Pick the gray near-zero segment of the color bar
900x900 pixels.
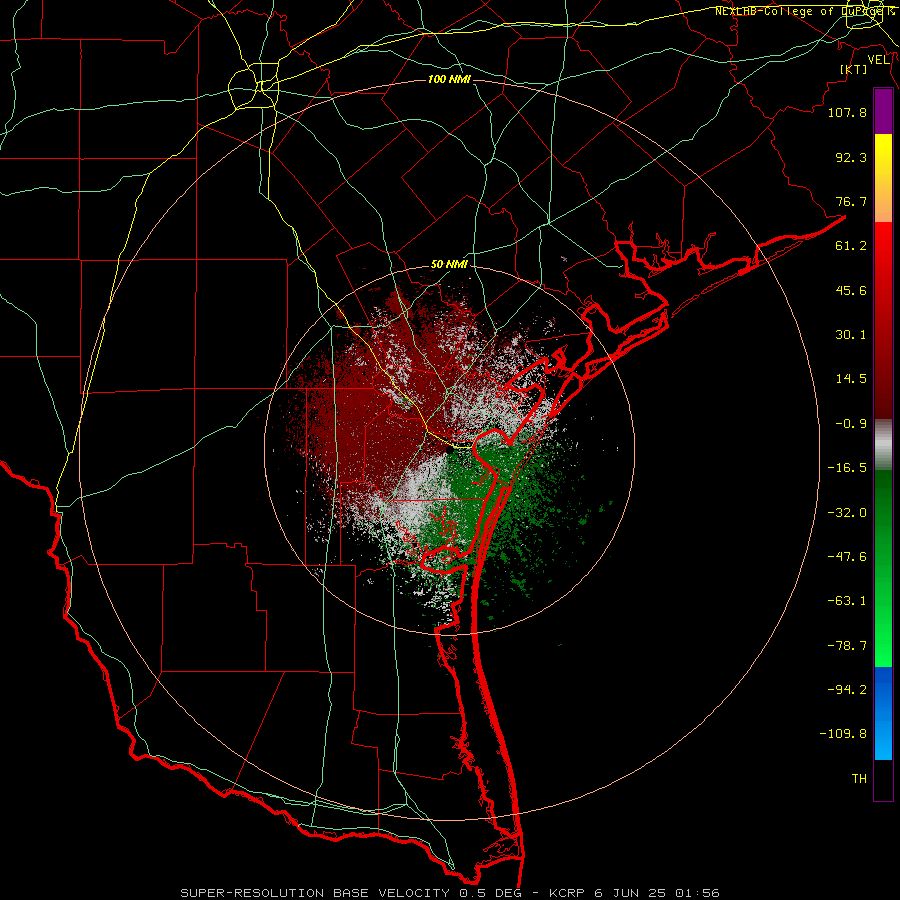(x=883, y=445)
